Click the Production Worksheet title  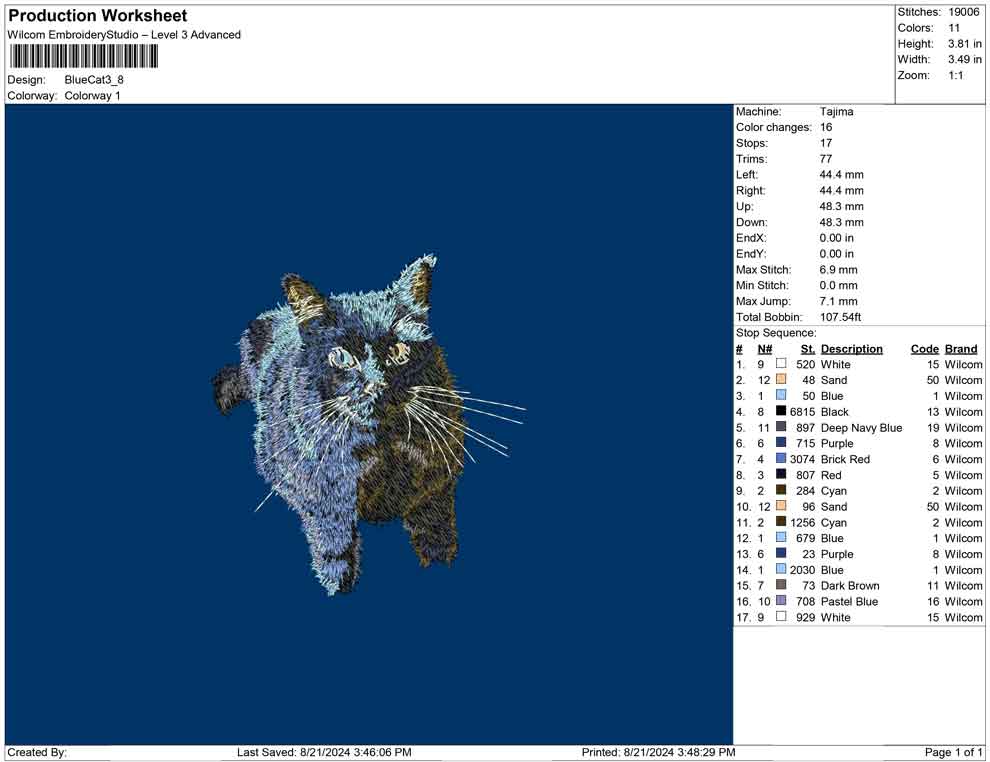click(97, 16)
